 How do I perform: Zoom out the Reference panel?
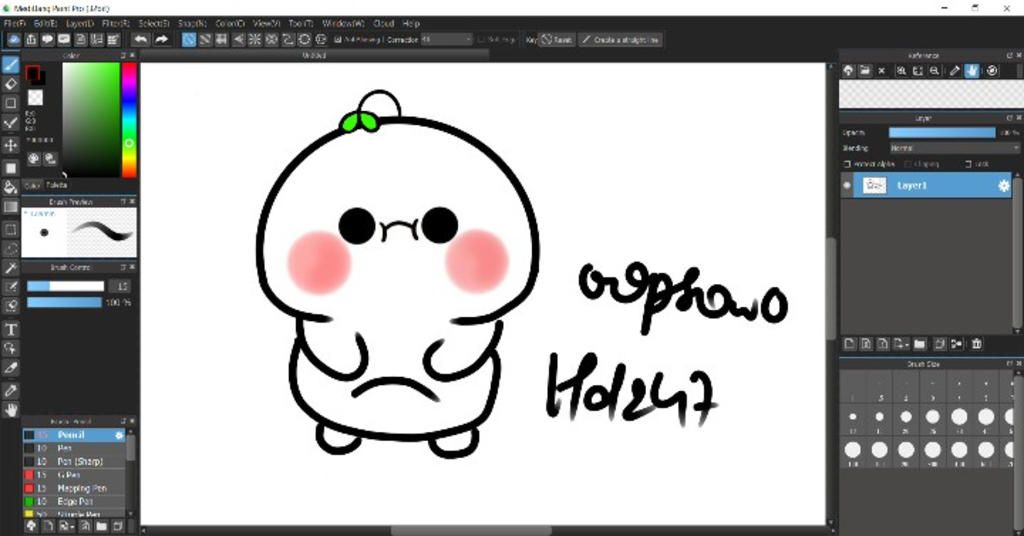click(935, 71)
